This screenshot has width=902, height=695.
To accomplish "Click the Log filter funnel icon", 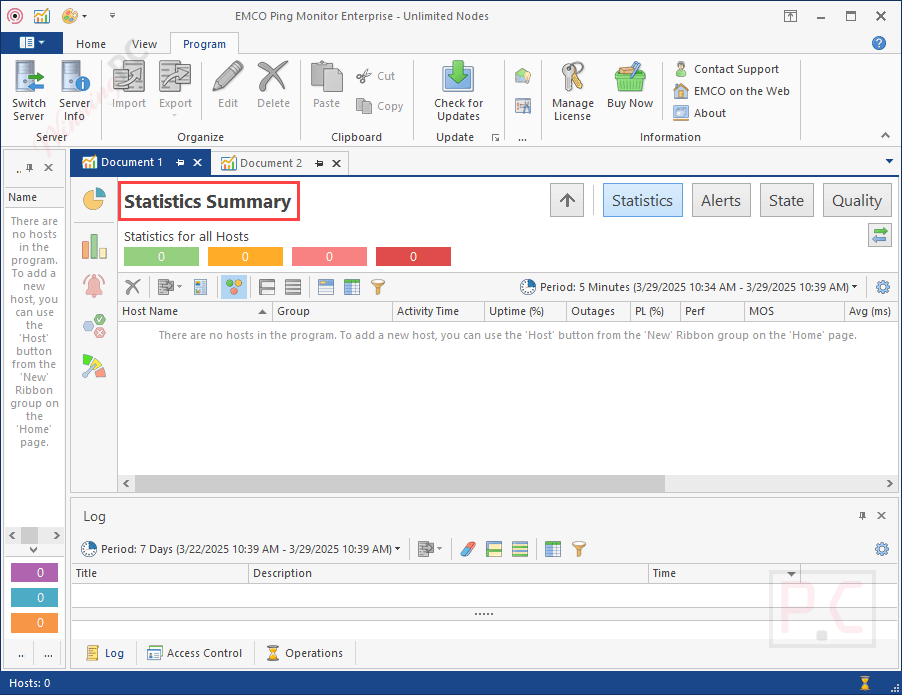I will pyautogui.click(x=579, y=549).
